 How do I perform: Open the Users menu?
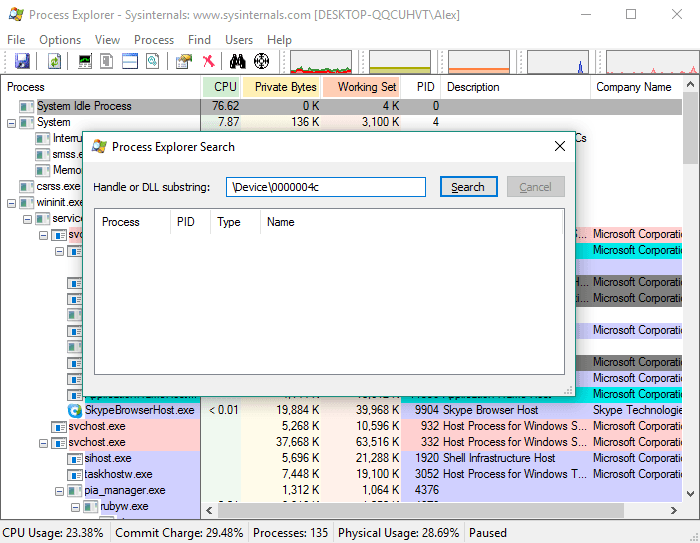[x=239, y=40]
